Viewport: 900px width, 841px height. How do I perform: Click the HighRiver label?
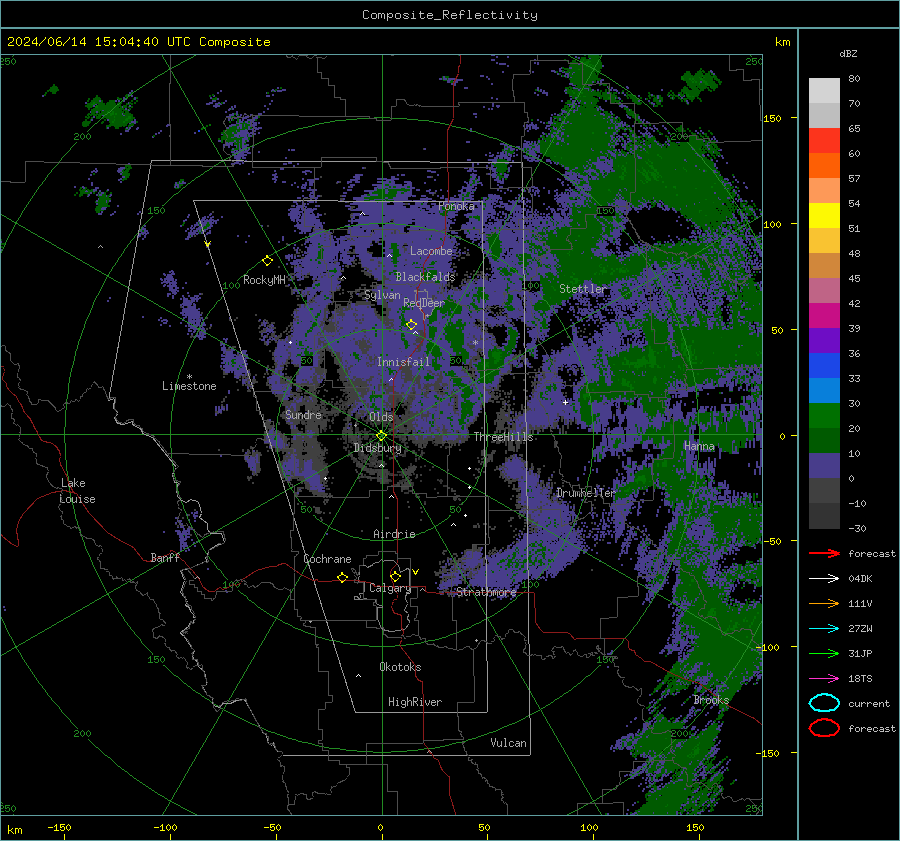[x=415, y=702]
